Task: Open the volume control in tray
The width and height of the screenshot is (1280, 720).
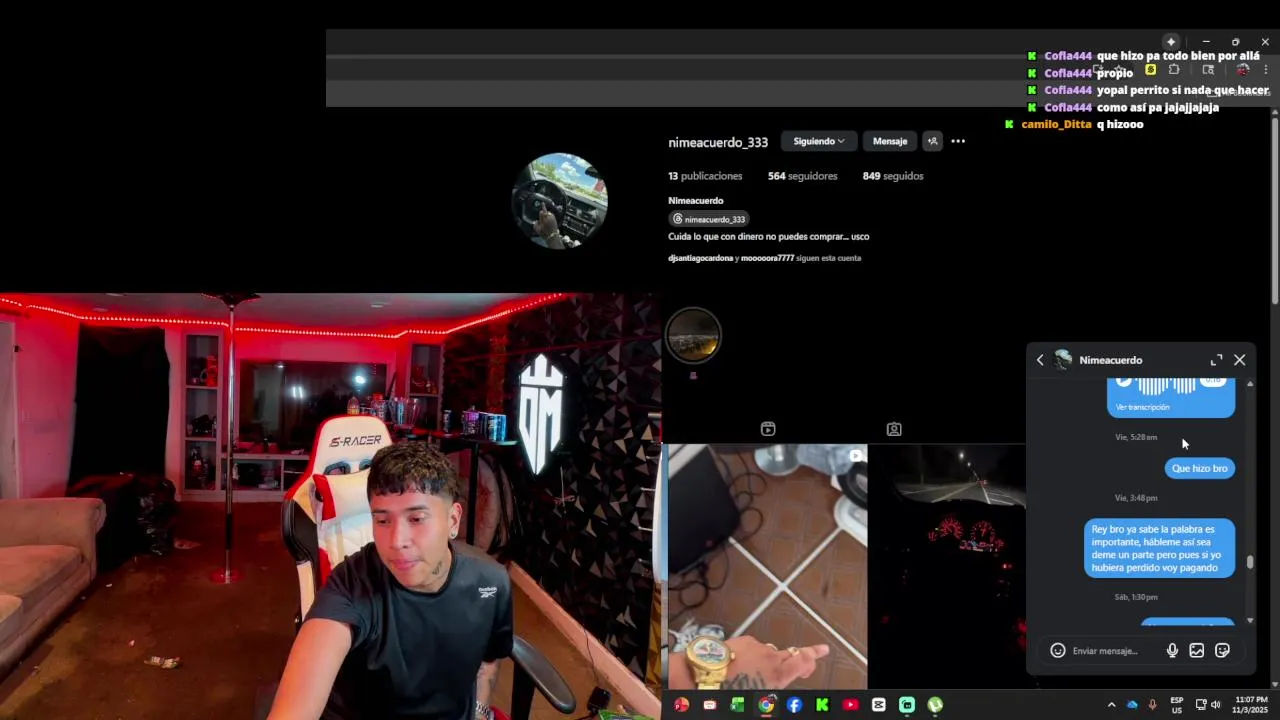Action: point(1216,705)
